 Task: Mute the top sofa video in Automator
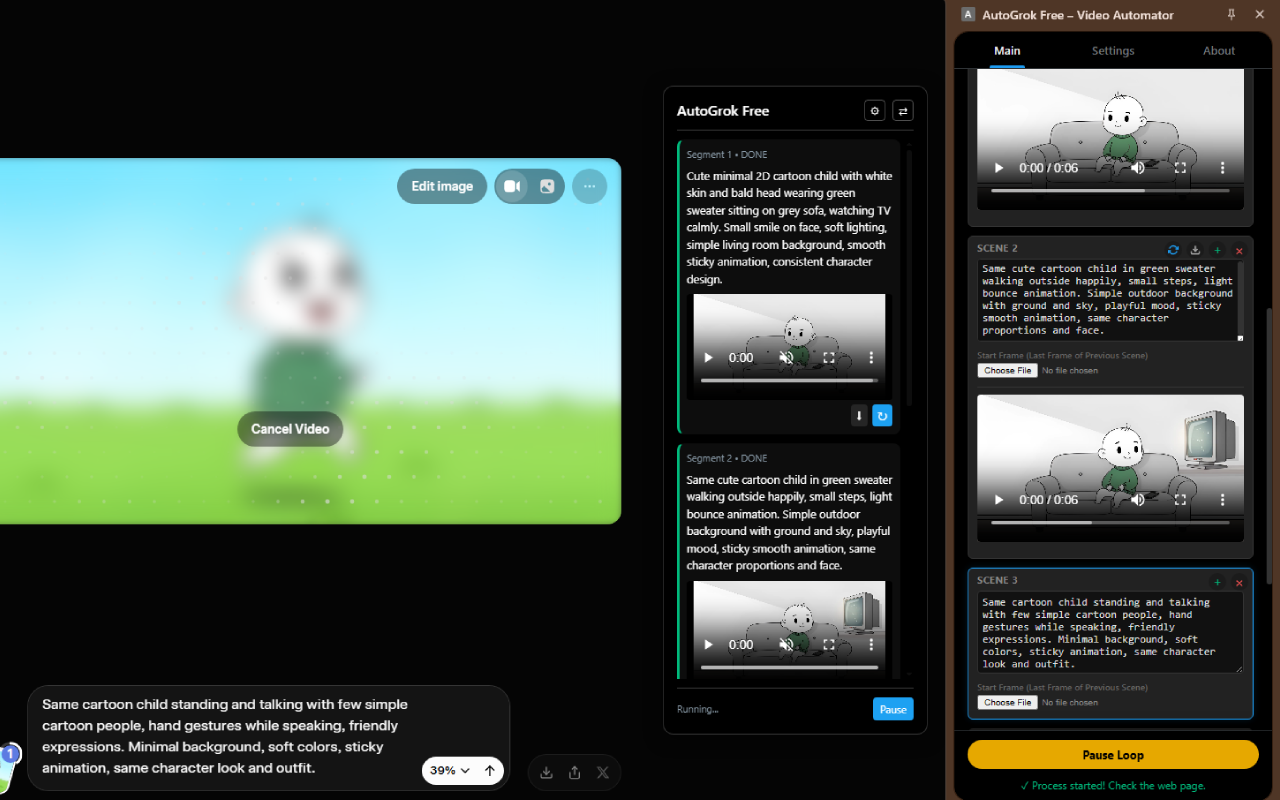(x=1138, y=168)
